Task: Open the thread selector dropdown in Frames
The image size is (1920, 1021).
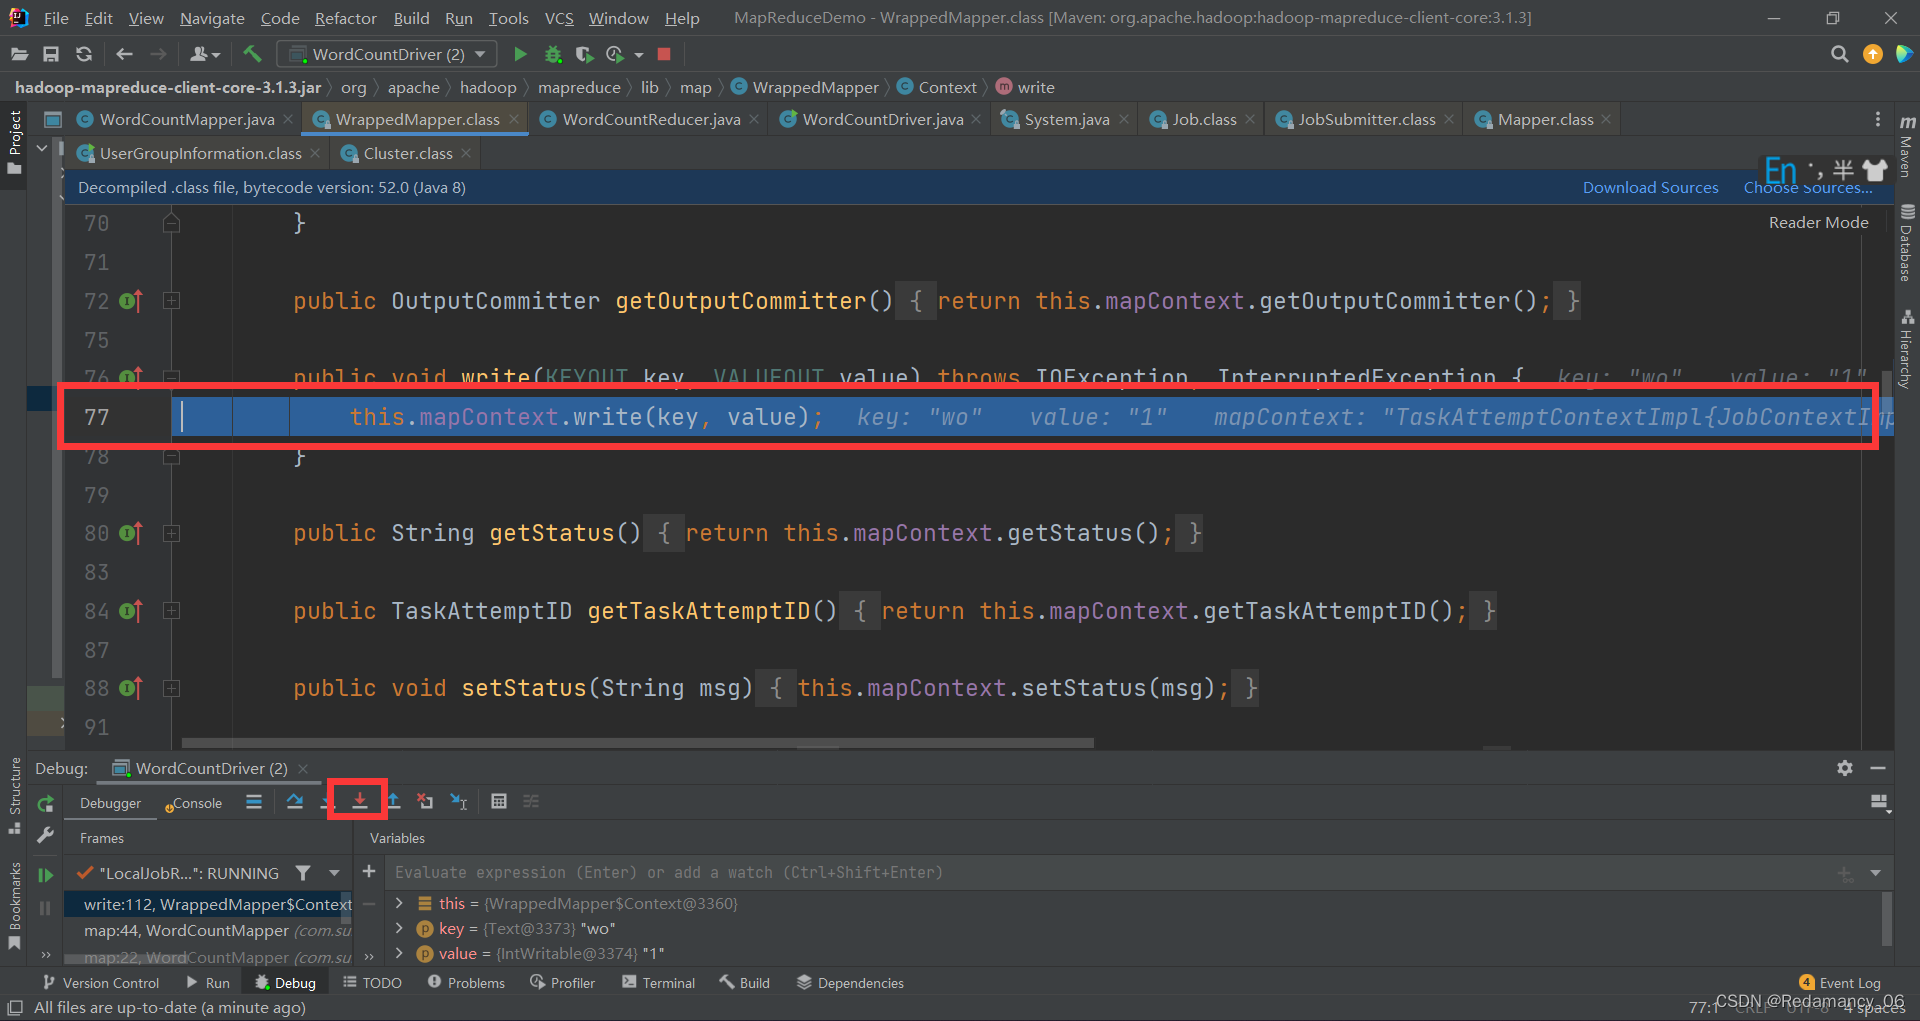Action: [x=335, y=873]
